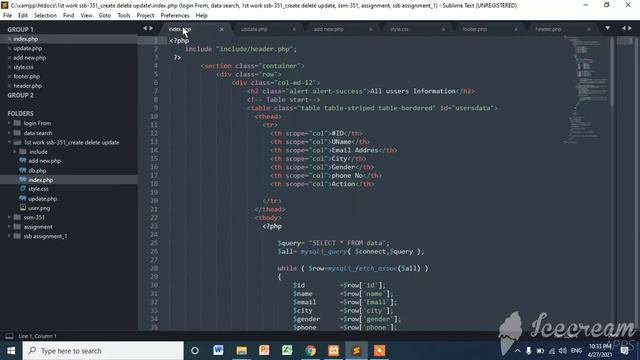Click the Type here to search box
This screenshot has width=640, height=360.
(x=103, y=351)
